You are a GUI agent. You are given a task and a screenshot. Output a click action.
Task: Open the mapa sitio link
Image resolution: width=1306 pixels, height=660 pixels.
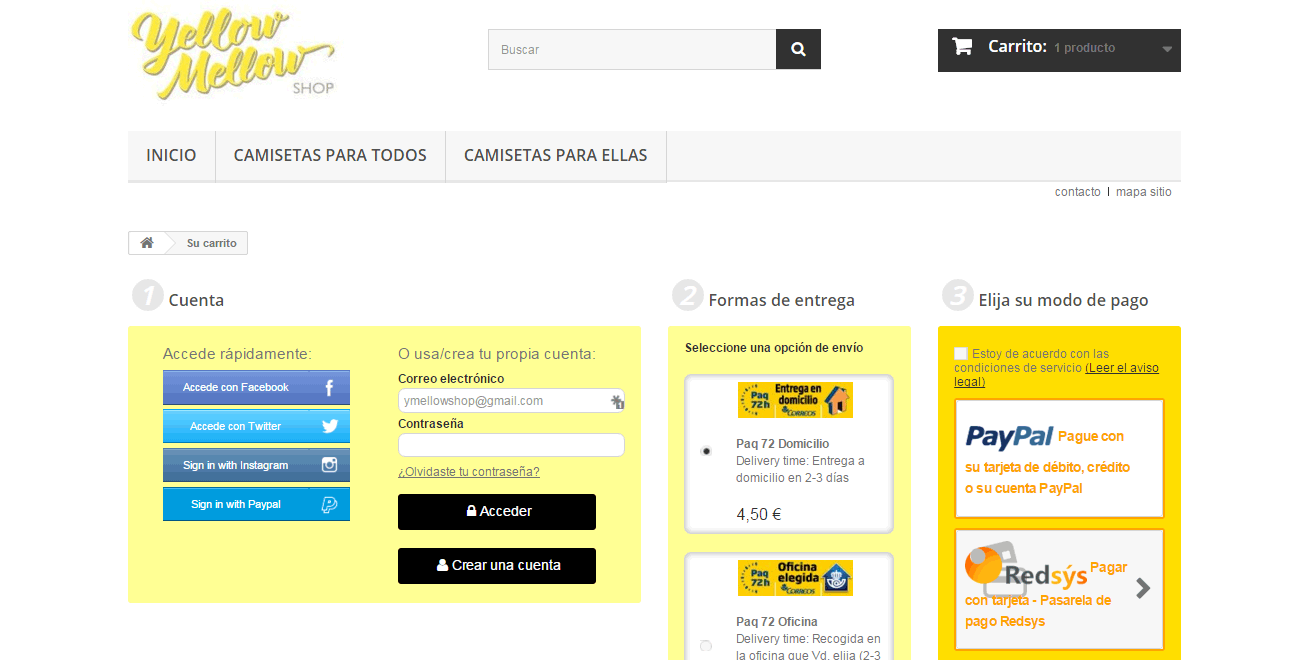click(x=1144, y=192)
